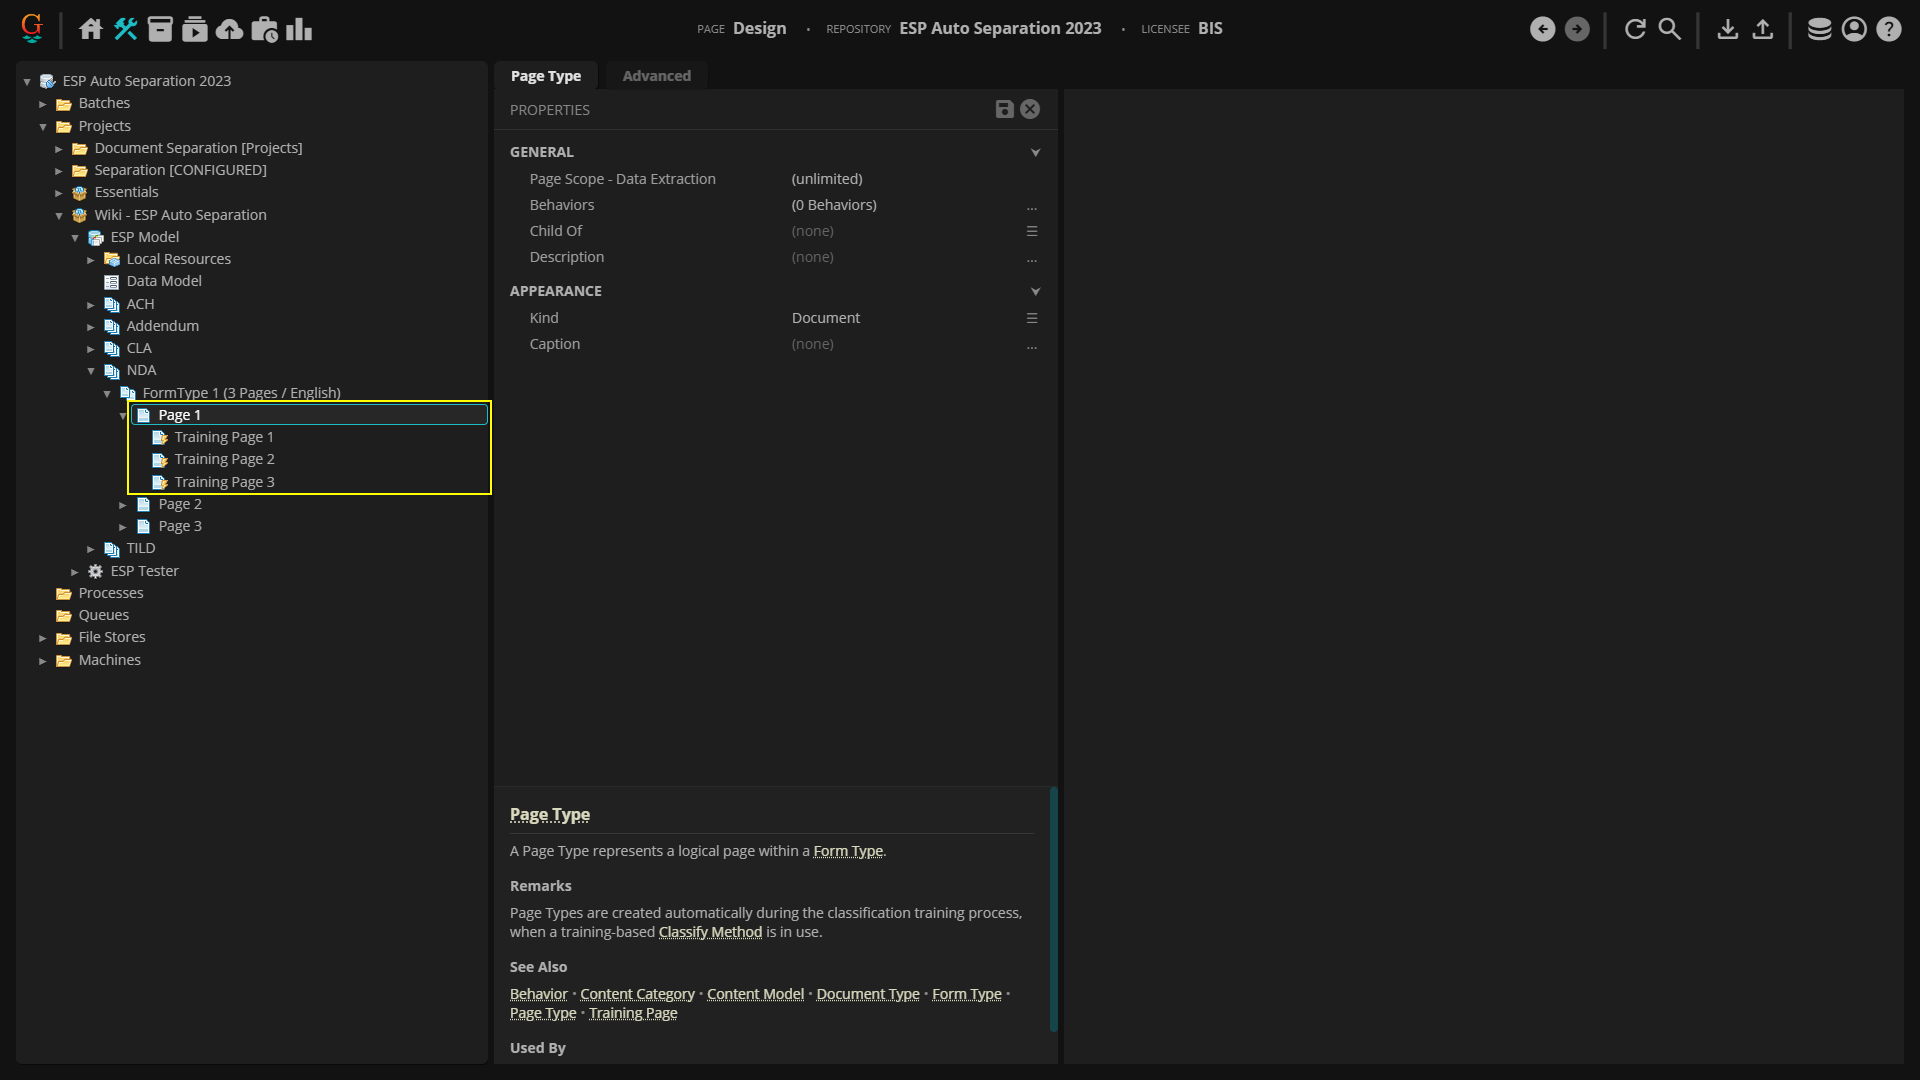Click the database stack icon
1920x1080 pixels.
(x=1819, y=29)
